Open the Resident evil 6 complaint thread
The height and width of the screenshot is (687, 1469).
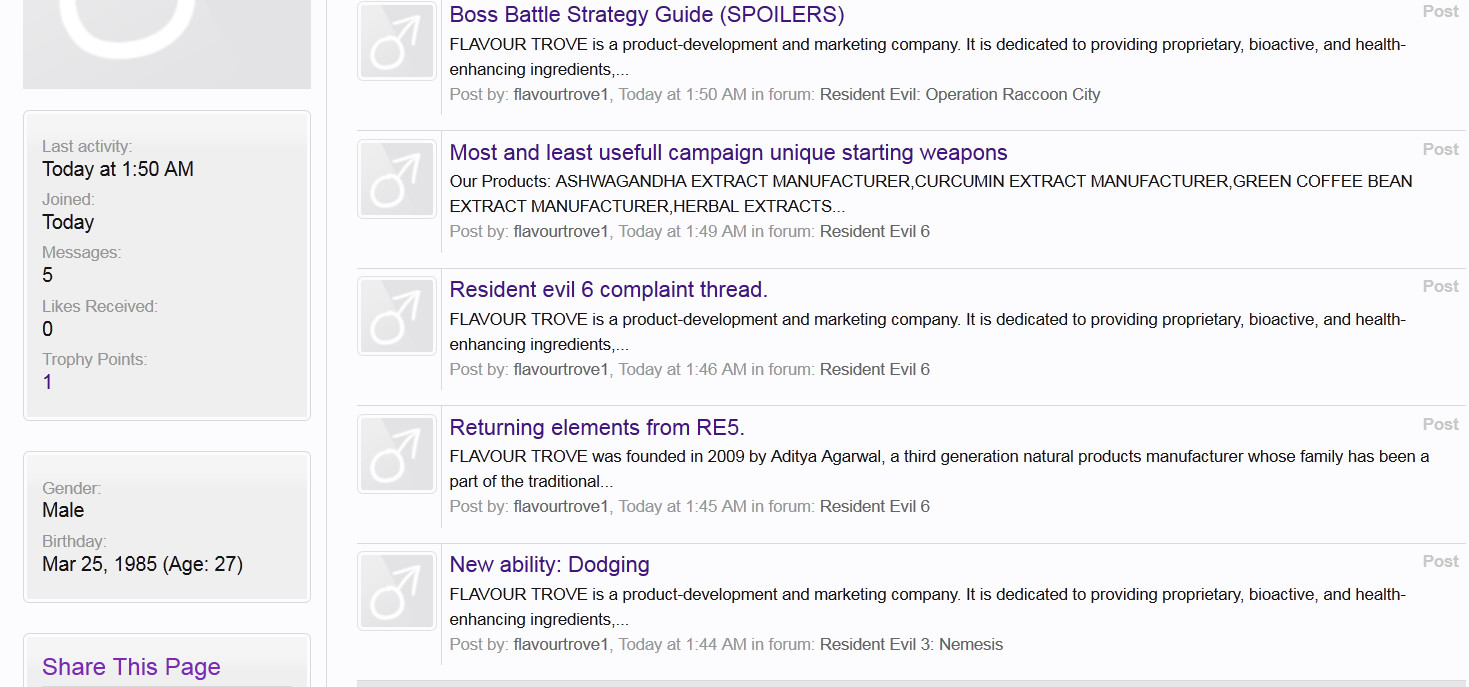(608, 290)
